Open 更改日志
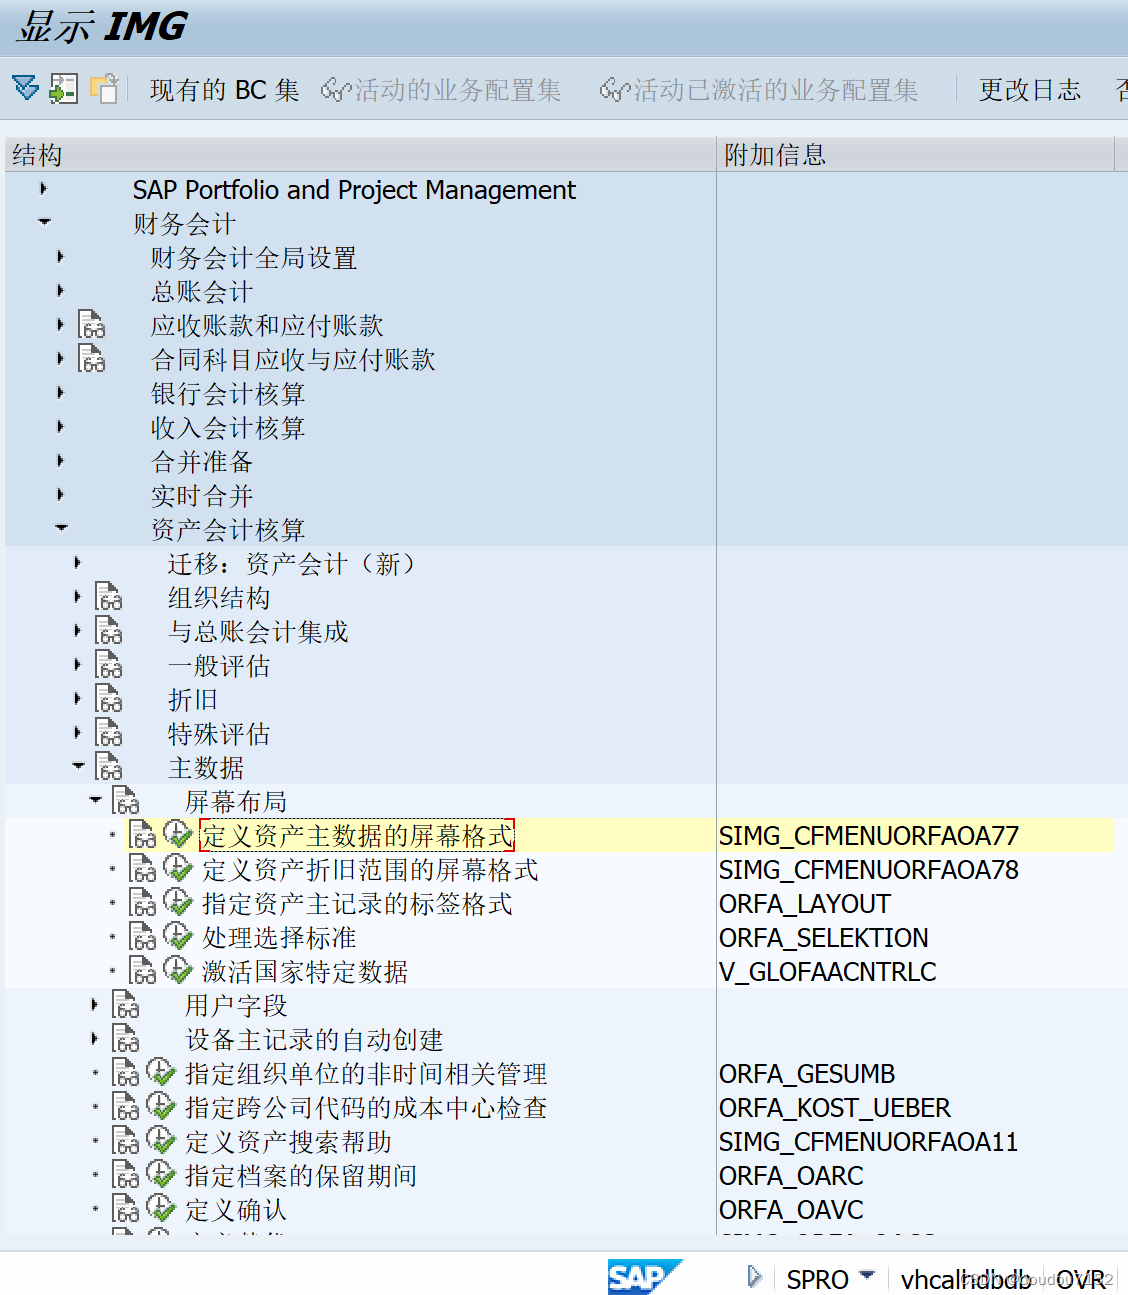The height and width of the screenshot is (1295, 1128). pos(1030,90)
